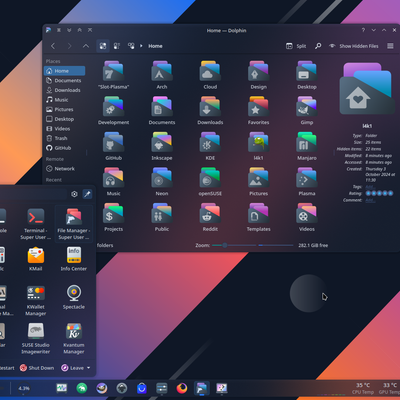
Task: Go up to parent folder in Dolphin
Action: tap(86, 46)
